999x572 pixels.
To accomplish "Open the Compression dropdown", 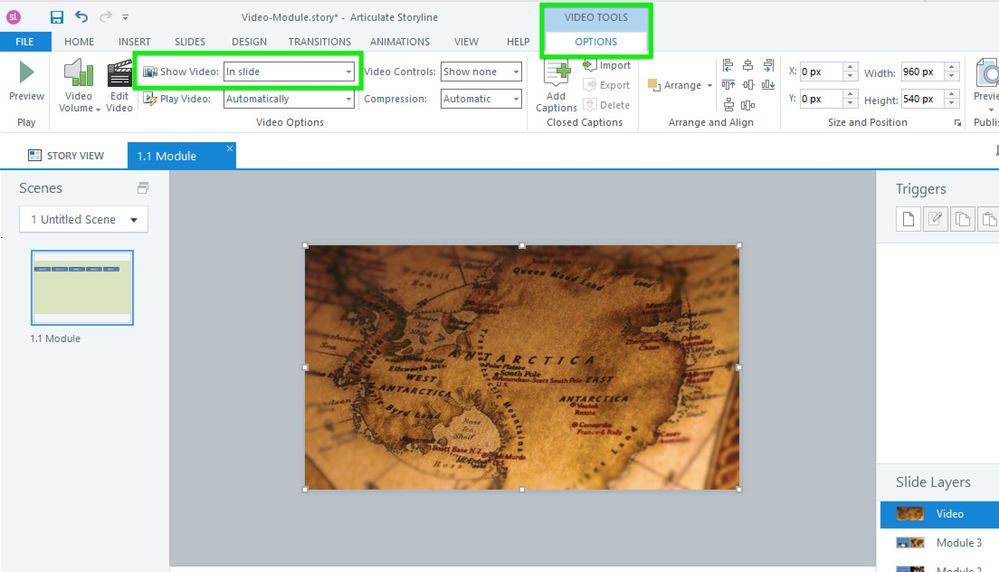I will click(481, 99).
